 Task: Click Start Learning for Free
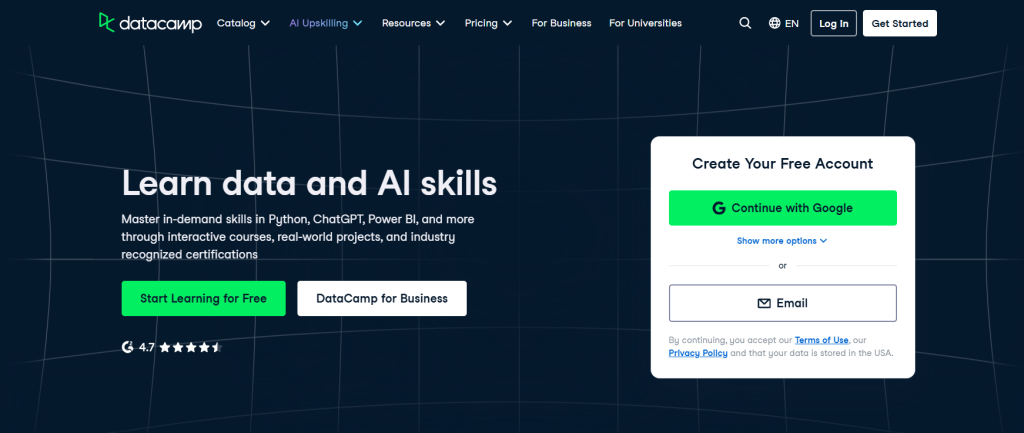(x=203, y=298)
